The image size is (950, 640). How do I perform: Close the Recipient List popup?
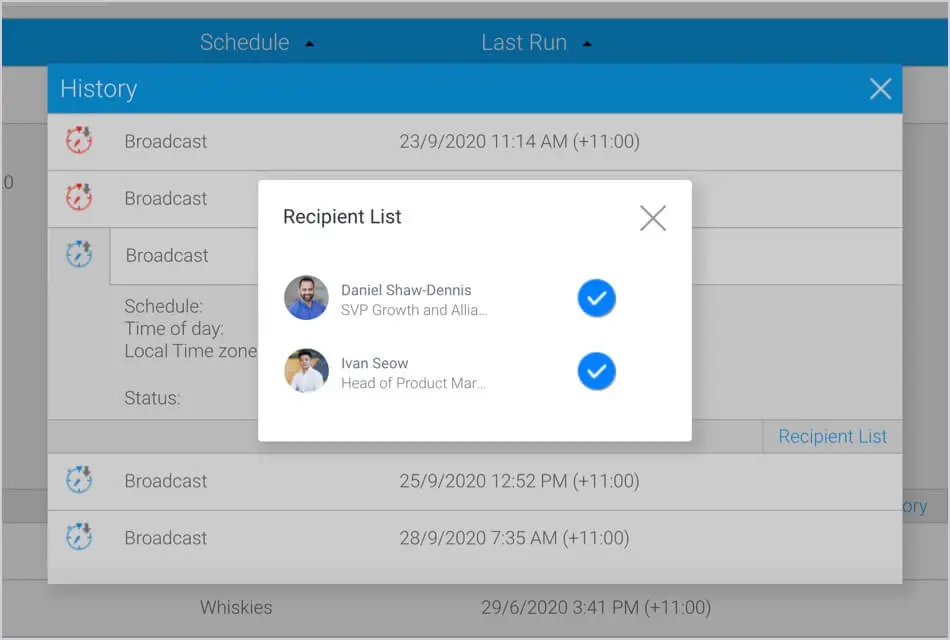point(652,218)
